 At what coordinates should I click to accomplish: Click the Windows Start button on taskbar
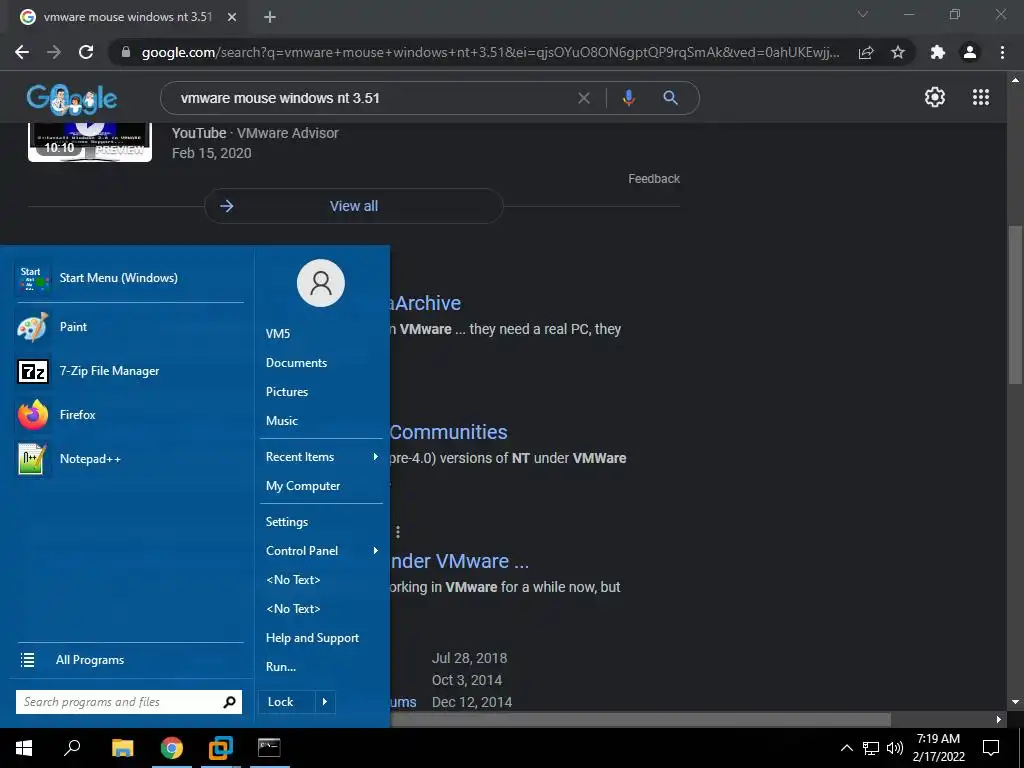24,748
